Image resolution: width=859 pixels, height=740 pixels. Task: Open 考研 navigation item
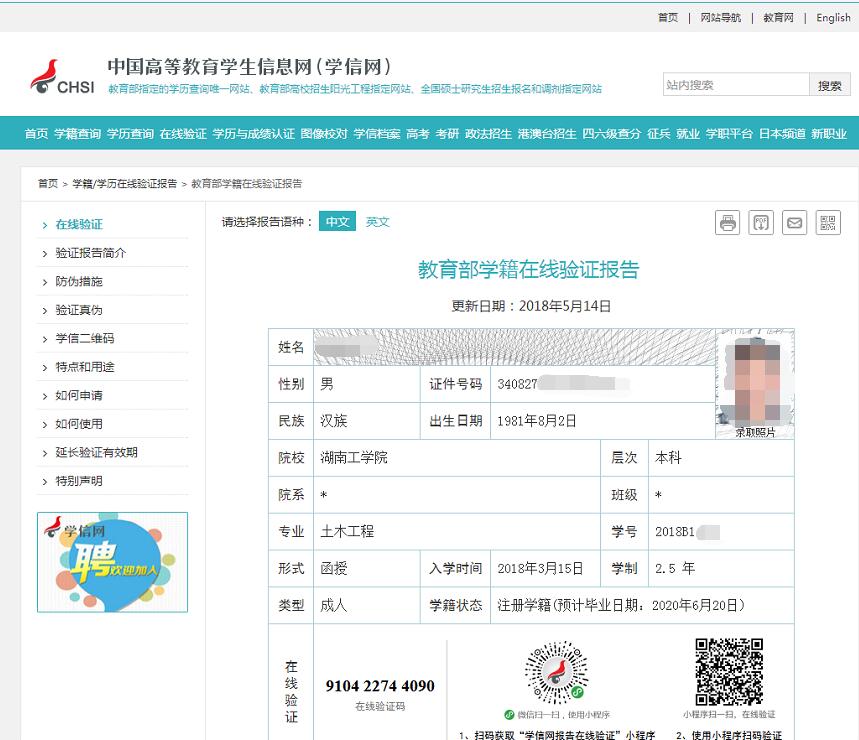(447, 134)
